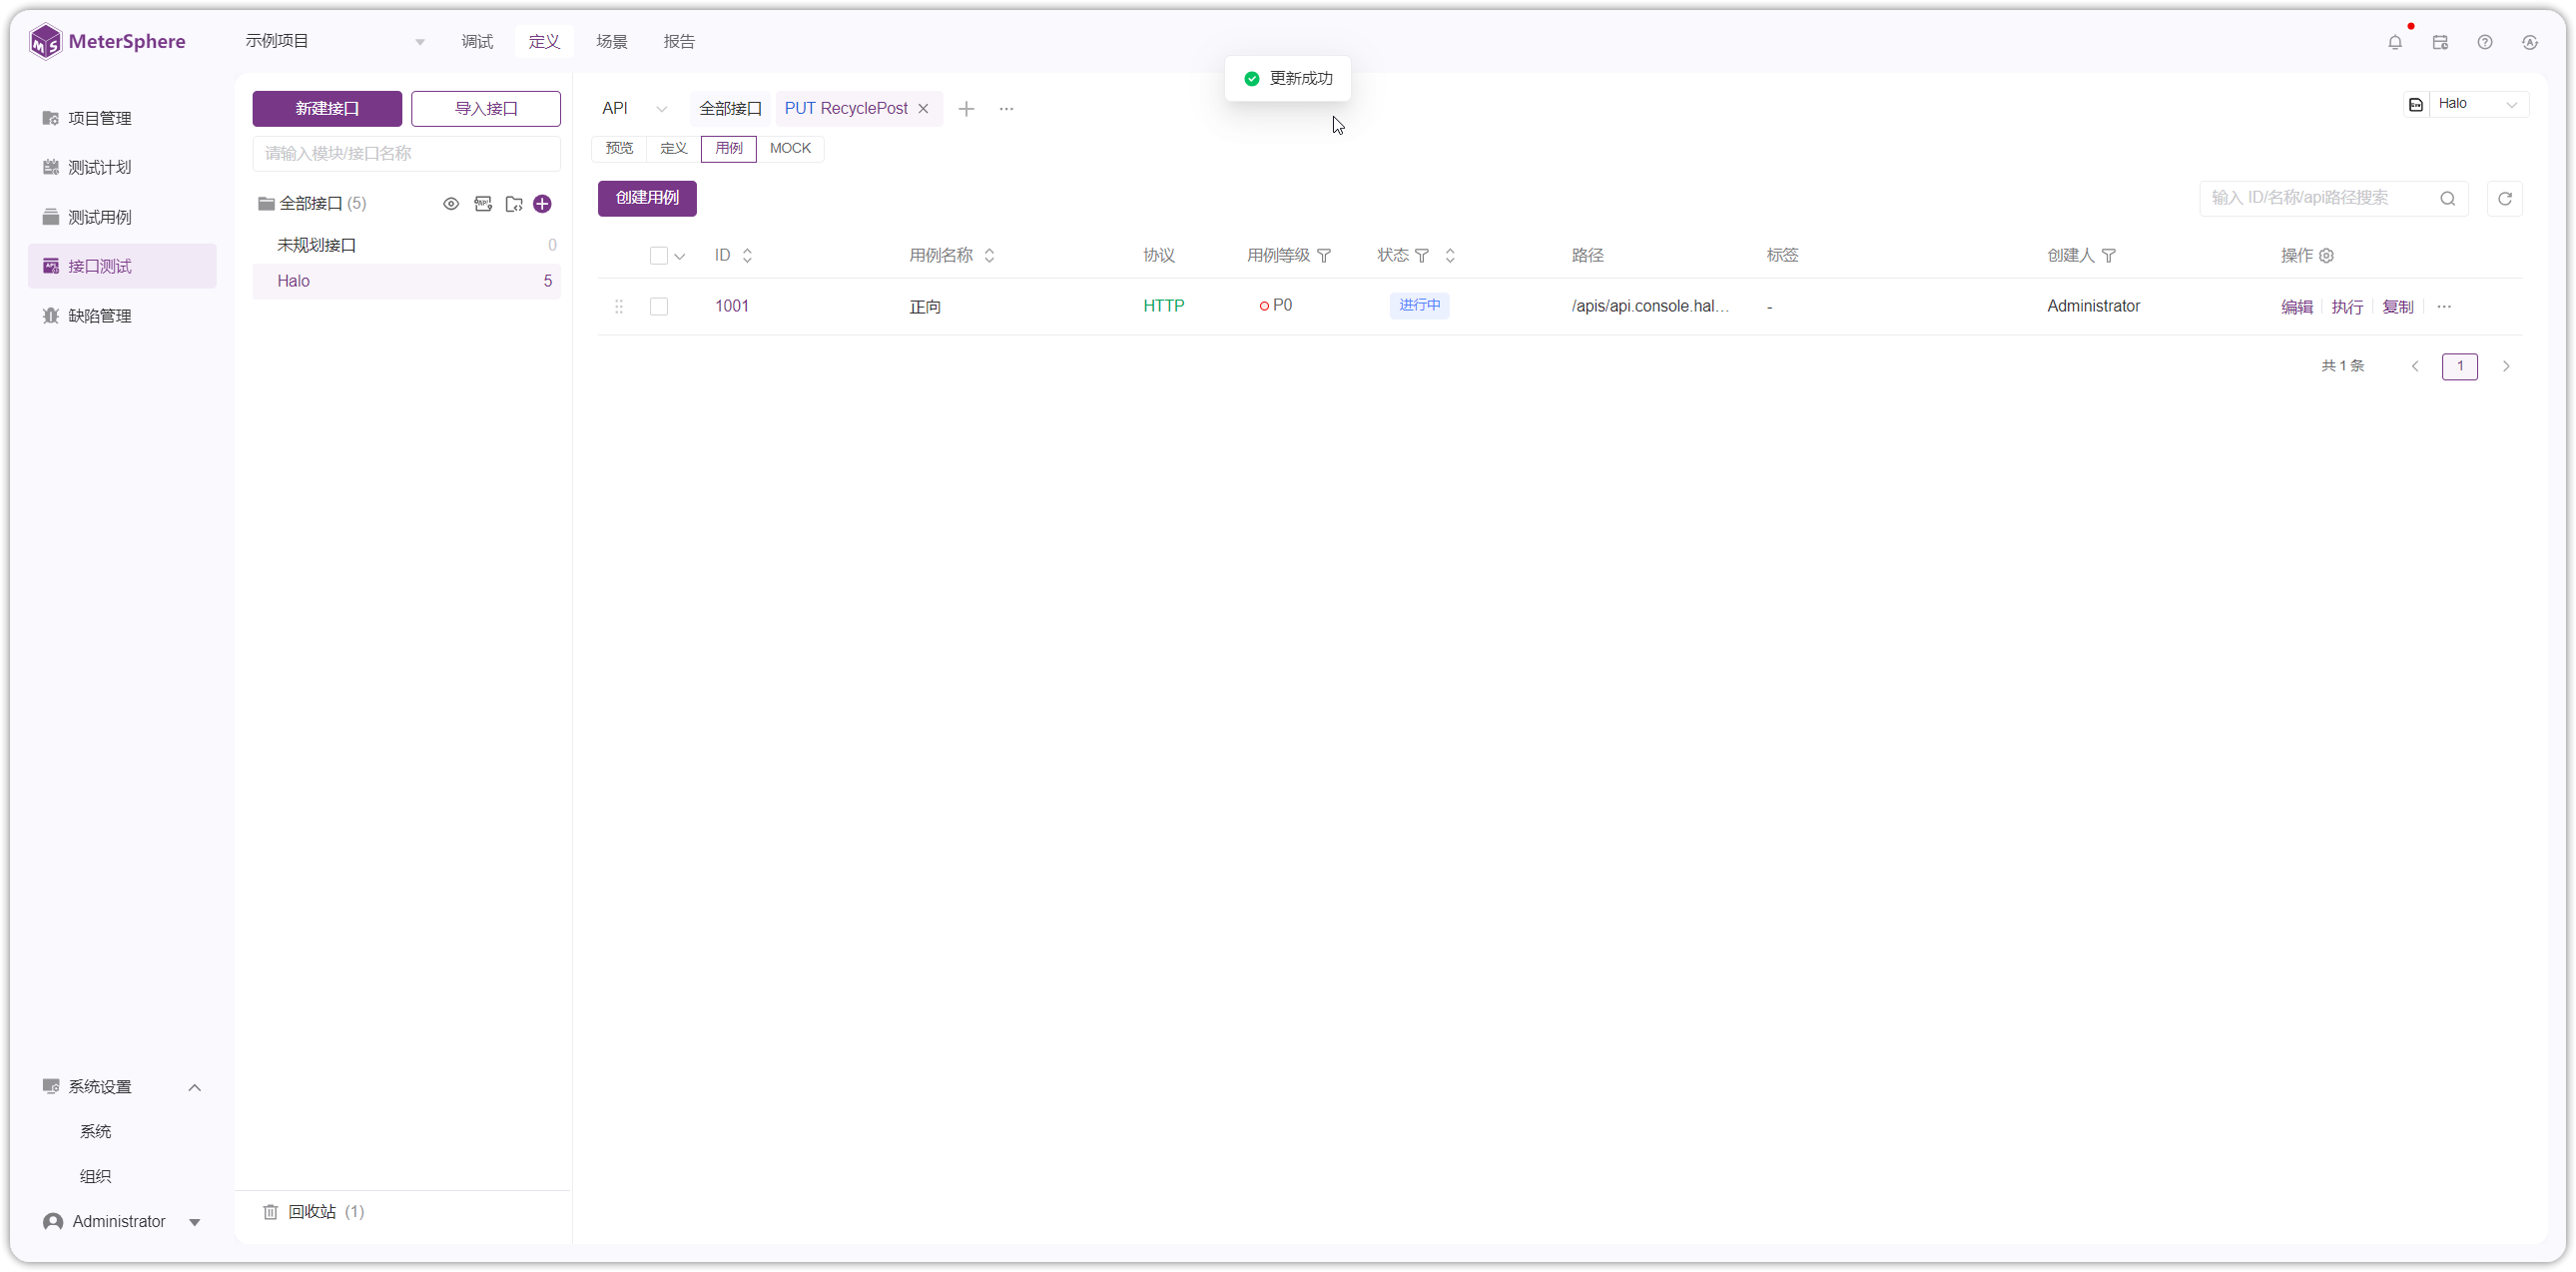Add a module with the plus circle icon
Screen dimensions: 2576x1272
(x=542, y=204)
